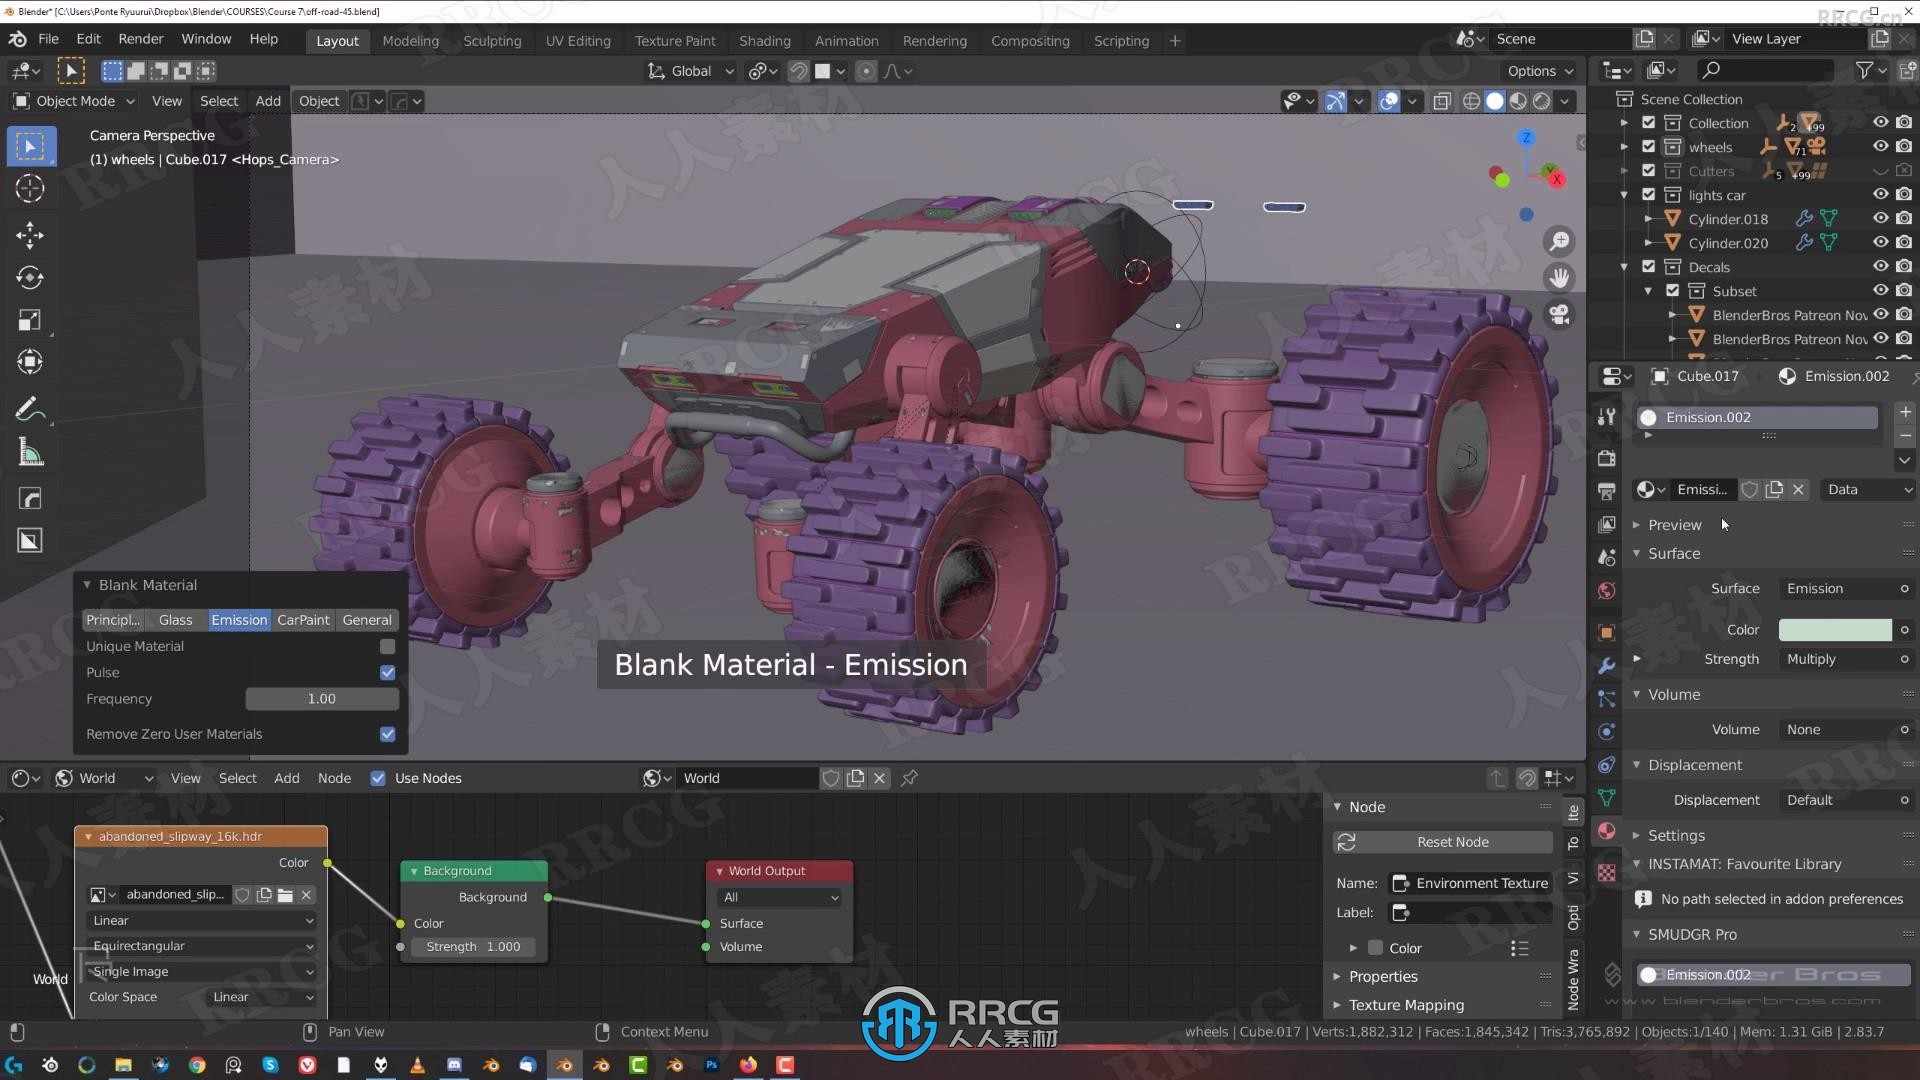Open the File menu
This screenshot has width=1920, height=1080.
(48, 39)
